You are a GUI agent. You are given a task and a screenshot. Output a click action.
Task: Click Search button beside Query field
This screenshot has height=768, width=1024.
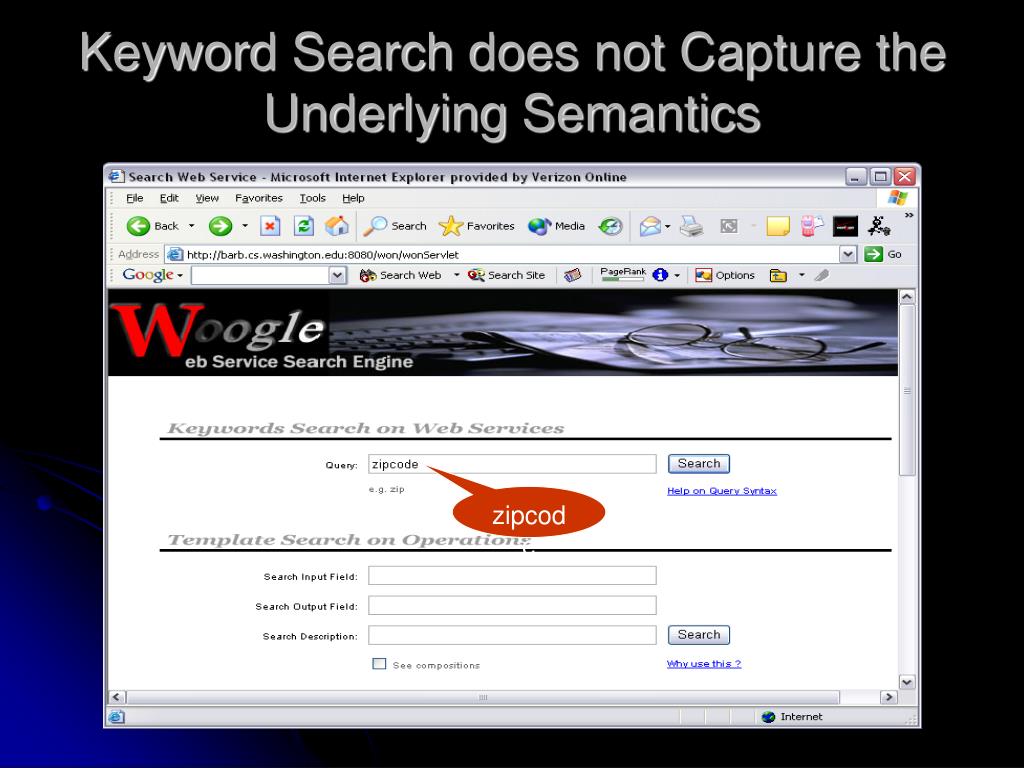coord(699,464)
